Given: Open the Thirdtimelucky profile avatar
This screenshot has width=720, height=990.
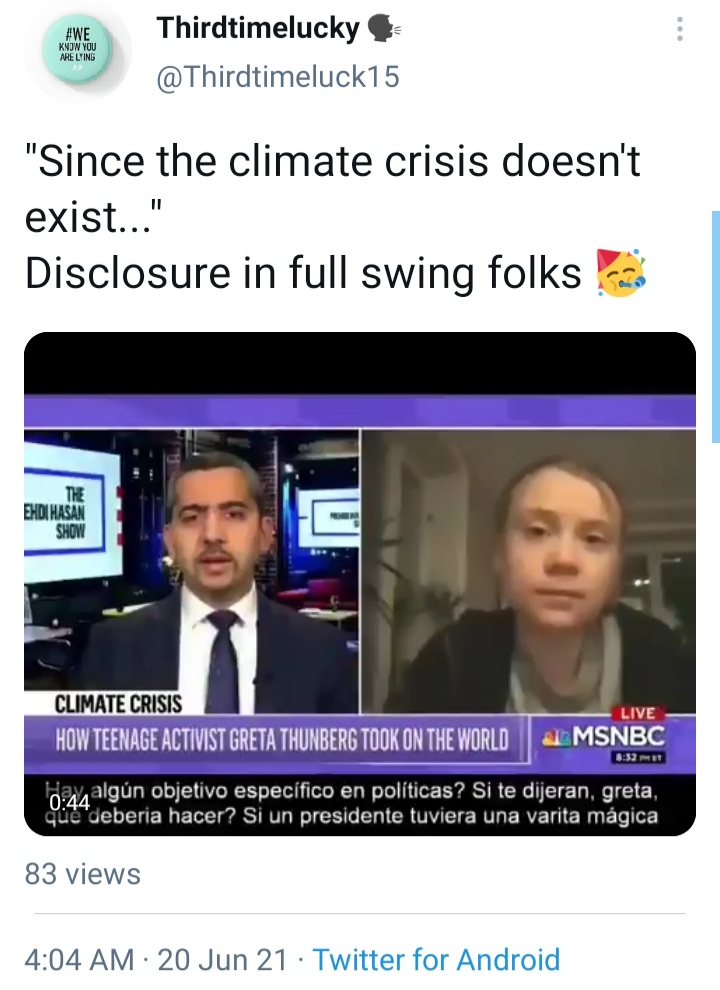Looking at the screenshot, I should tap(78, 49).
